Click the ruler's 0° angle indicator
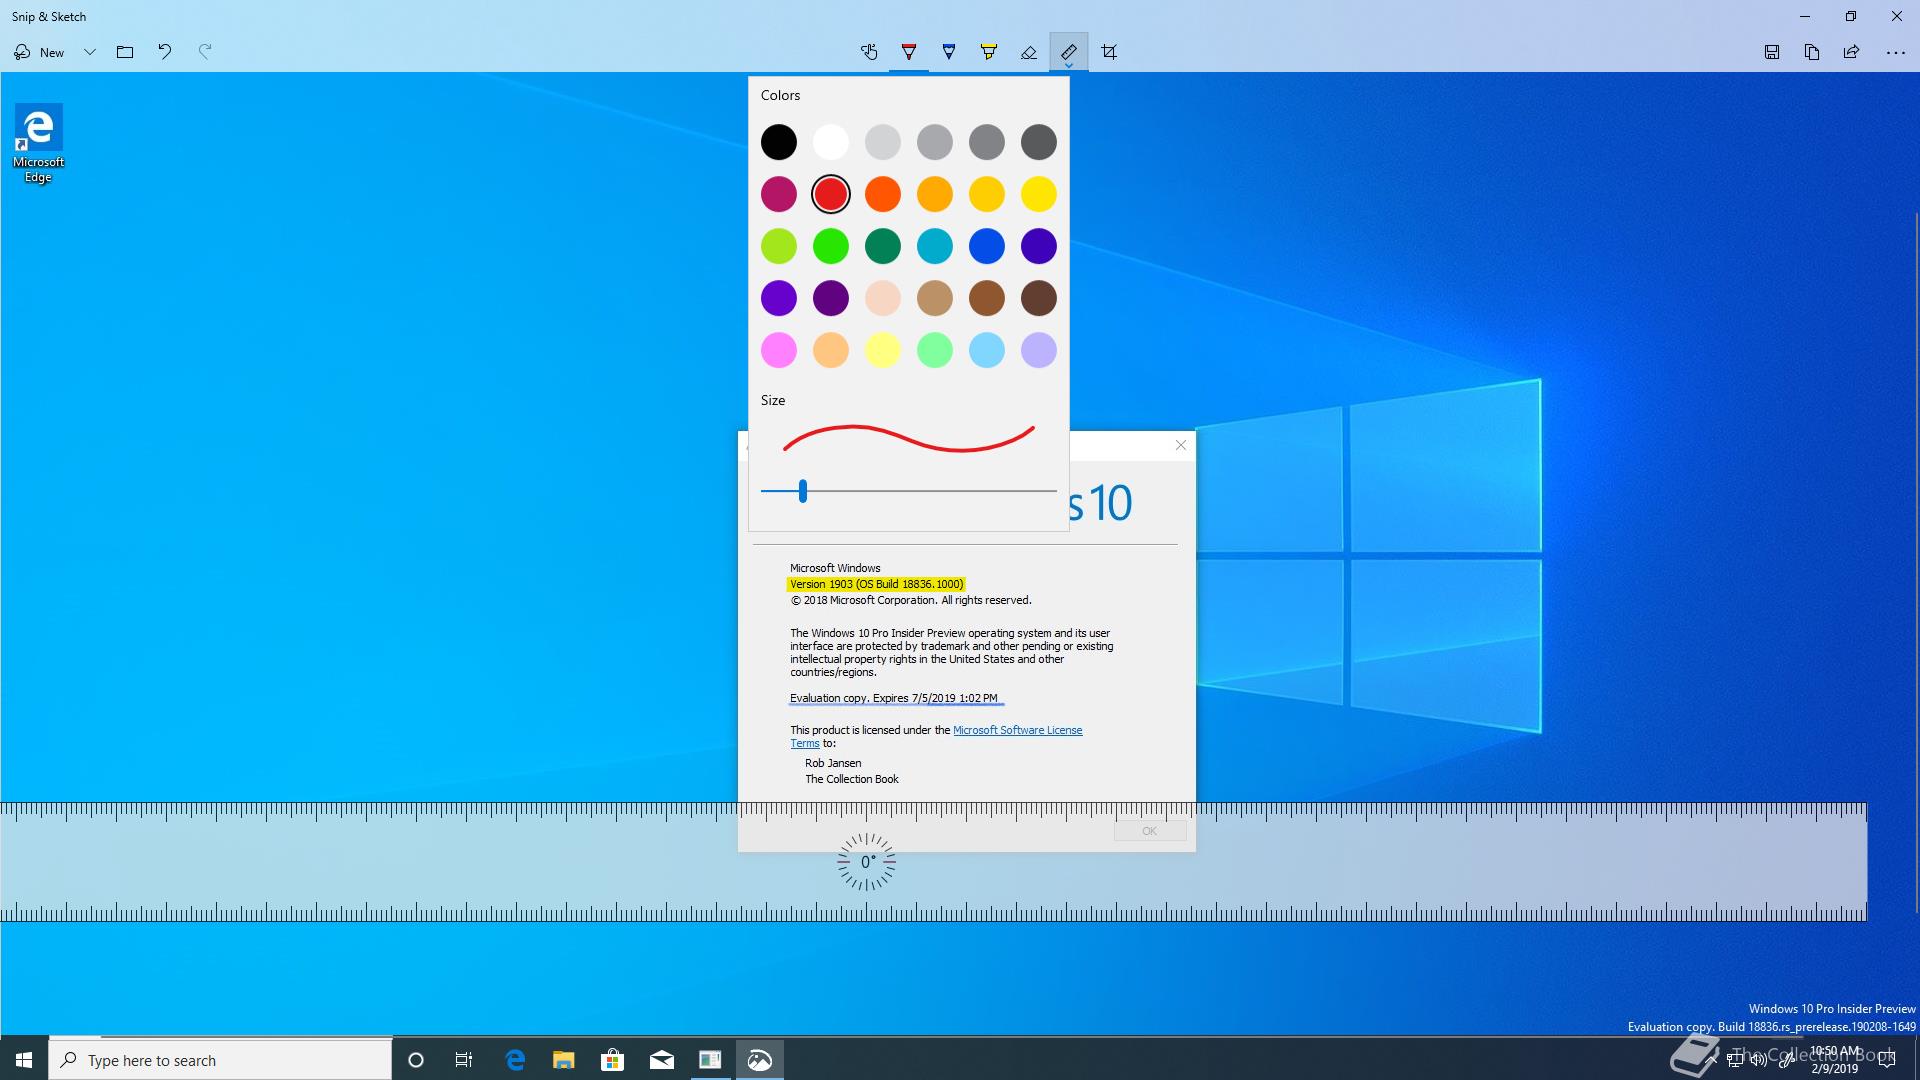 [866, 862]
